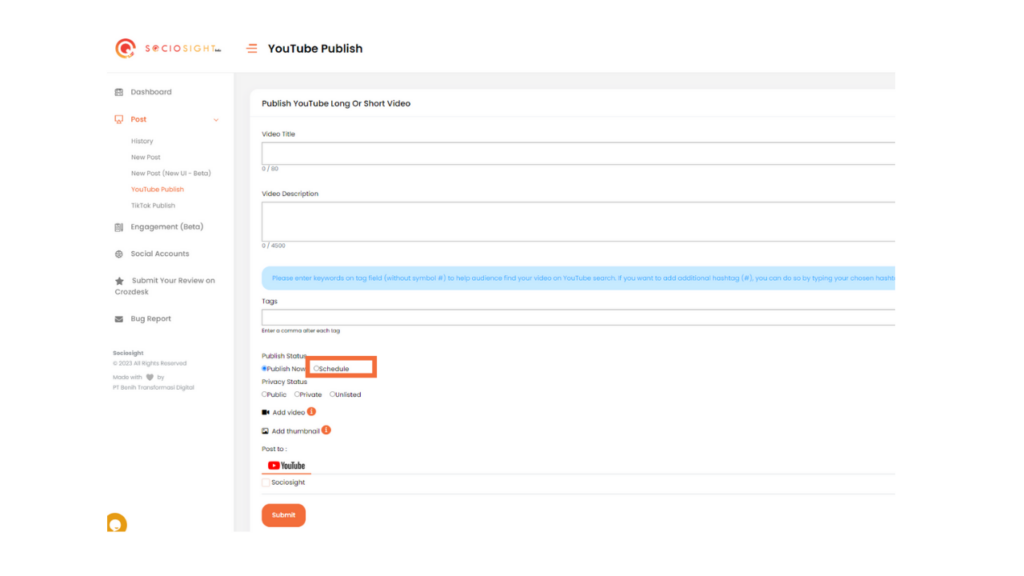Click the Add video link
The image size is (1024, 576).
click(289, 413)
